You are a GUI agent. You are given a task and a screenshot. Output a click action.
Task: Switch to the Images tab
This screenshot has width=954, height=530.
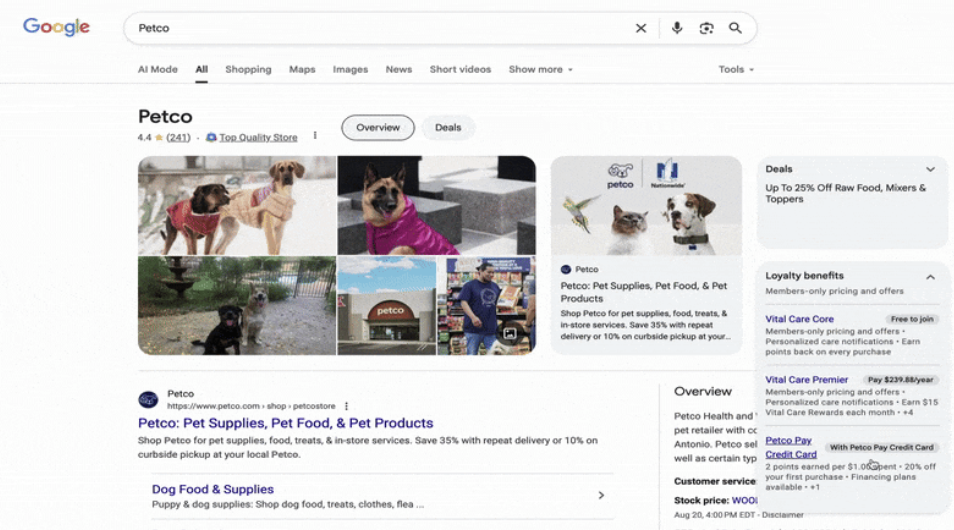[x=350, y=70]
